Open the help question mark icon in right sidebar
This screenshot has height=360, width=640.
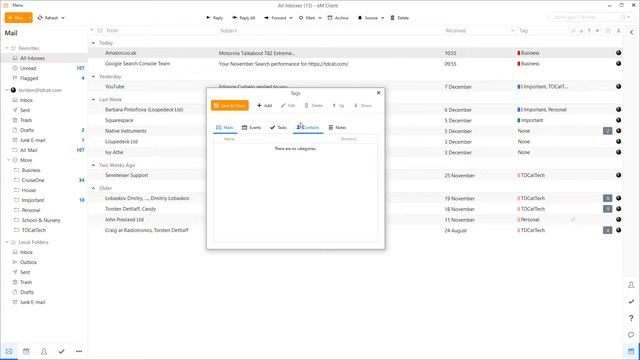[x=631, y=318]
